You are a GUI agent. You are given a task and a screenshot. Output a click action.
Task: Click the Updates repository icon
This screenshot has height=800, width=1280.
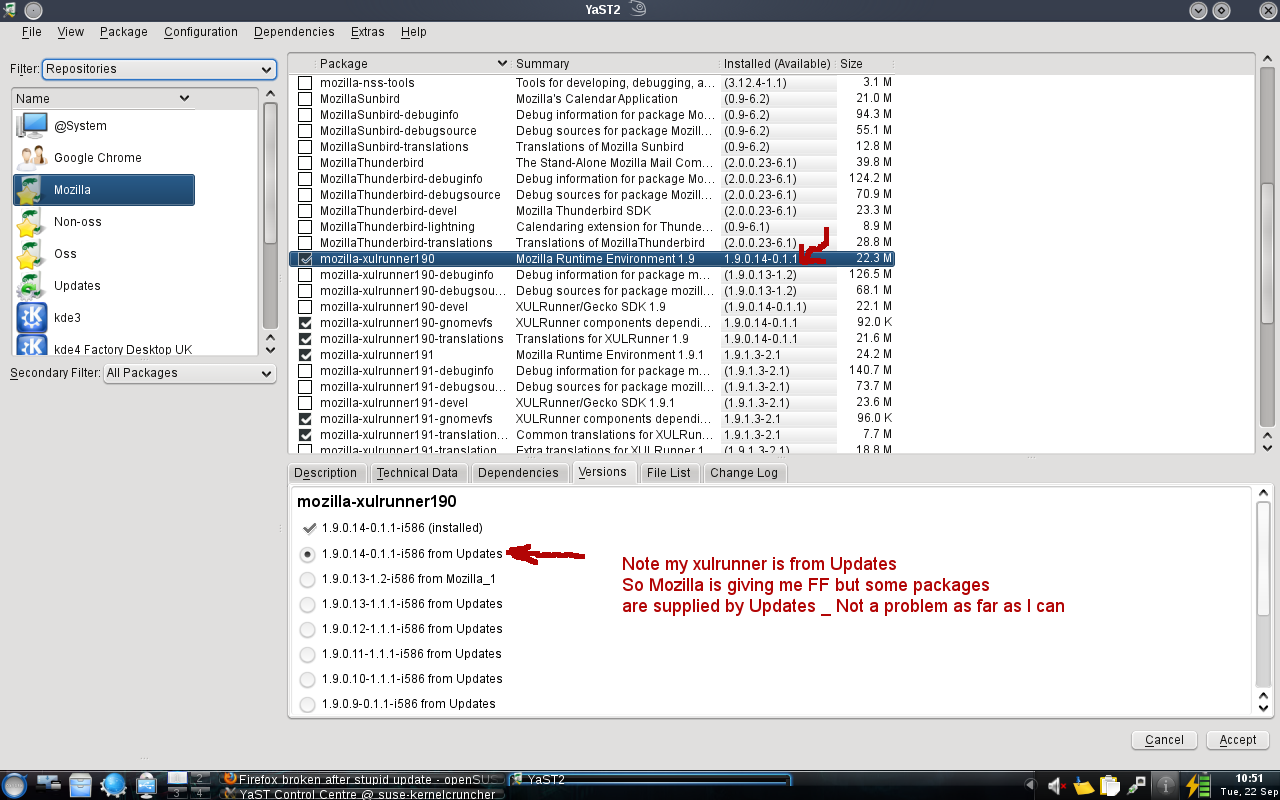coord(33,285)
